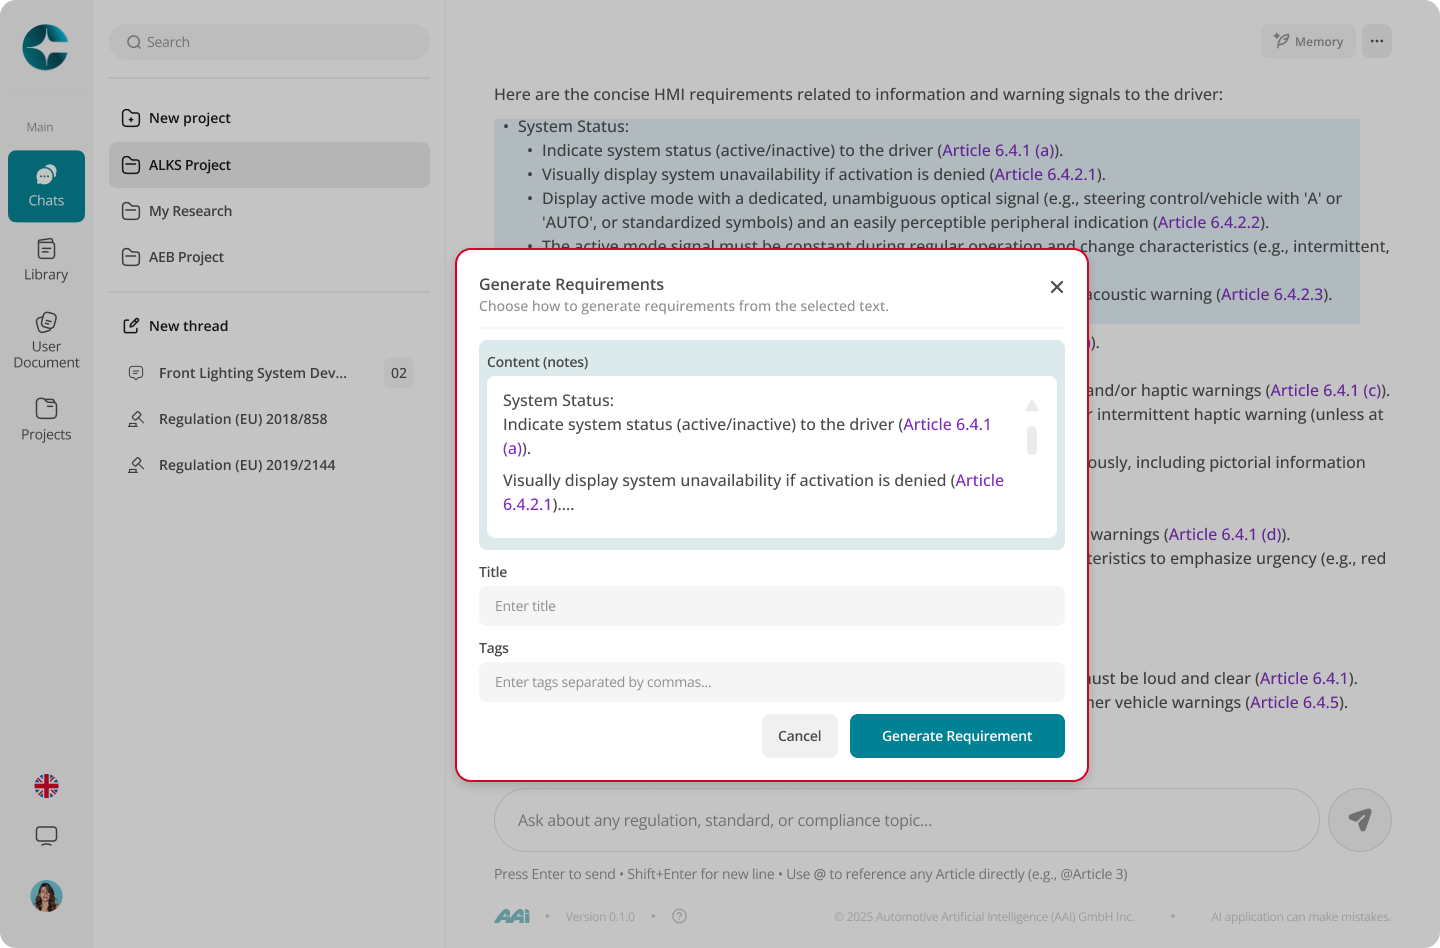The height and width of the screenshot is (948, 1440).
Task: Open Article 6.4.1 (d) link in chat
Action: click(x=1225, y=534)
